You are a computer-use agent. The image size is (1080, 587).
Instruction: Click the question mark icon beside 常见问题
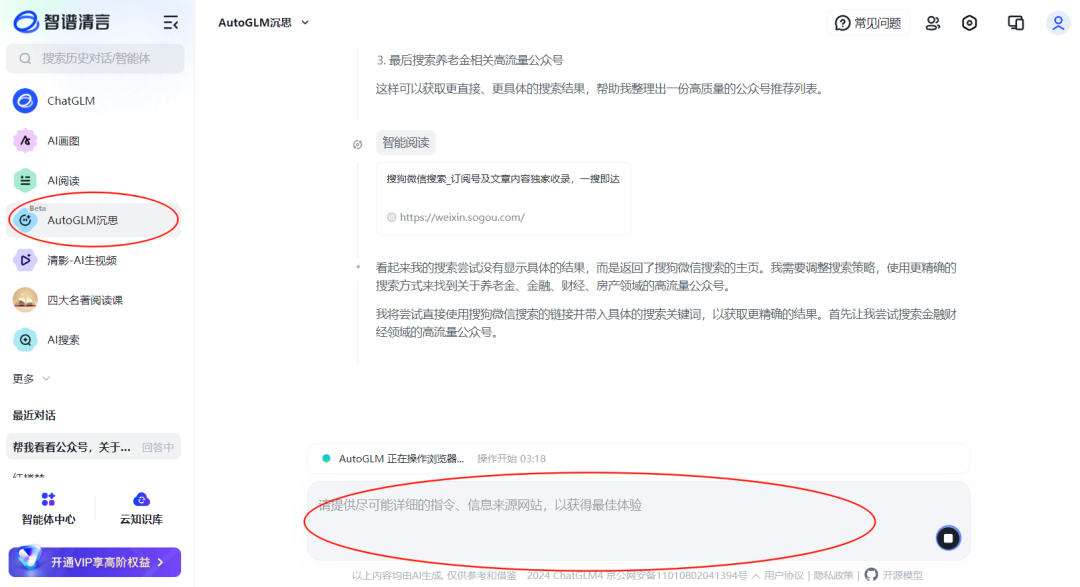point(842,23)
